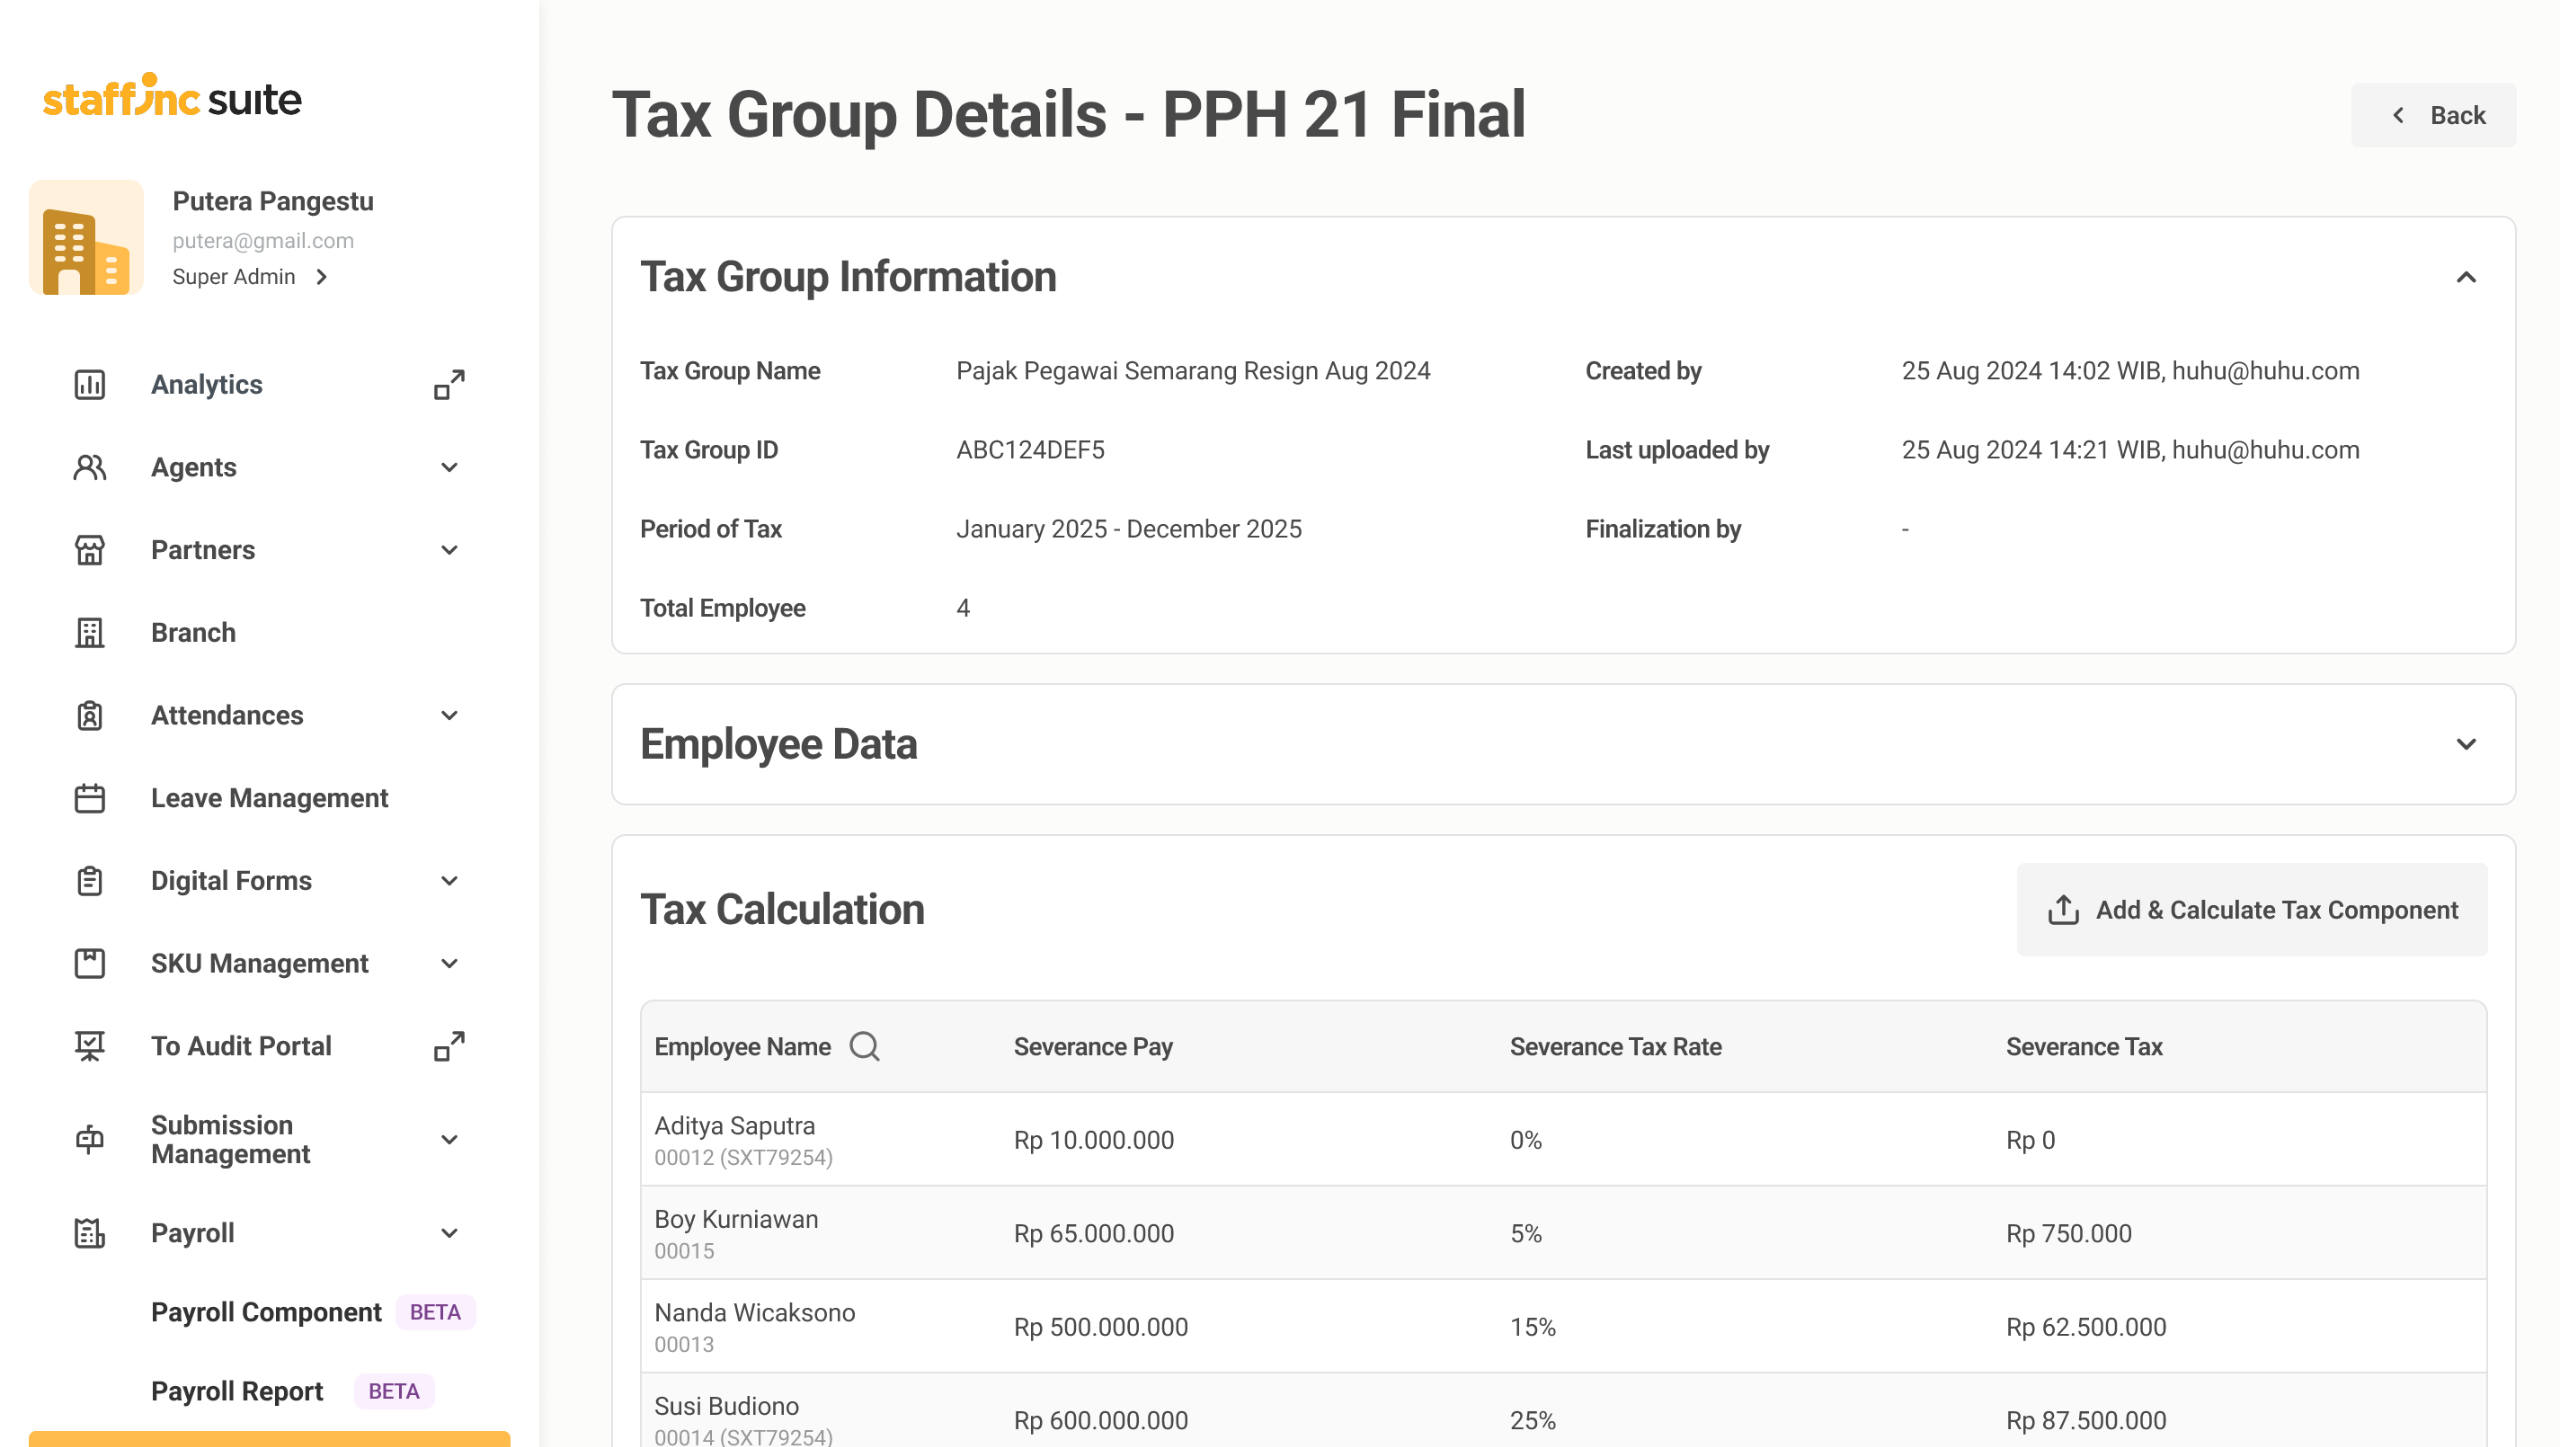
Task: Expand the Digital Forms submenu chevron
Action: pyautogui.click(x=449, y=881)
